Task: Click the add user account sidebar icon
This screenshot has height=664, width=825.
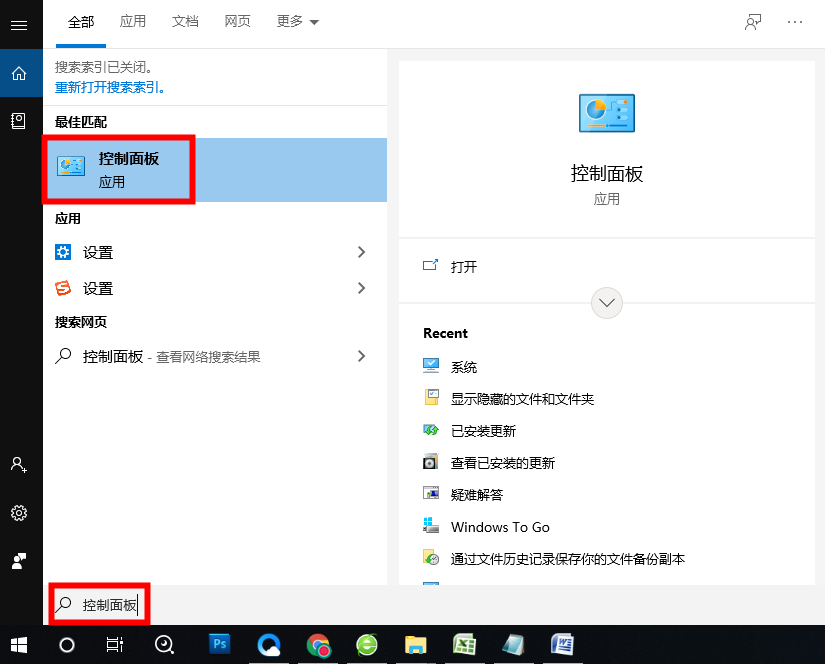Action: 19,465
